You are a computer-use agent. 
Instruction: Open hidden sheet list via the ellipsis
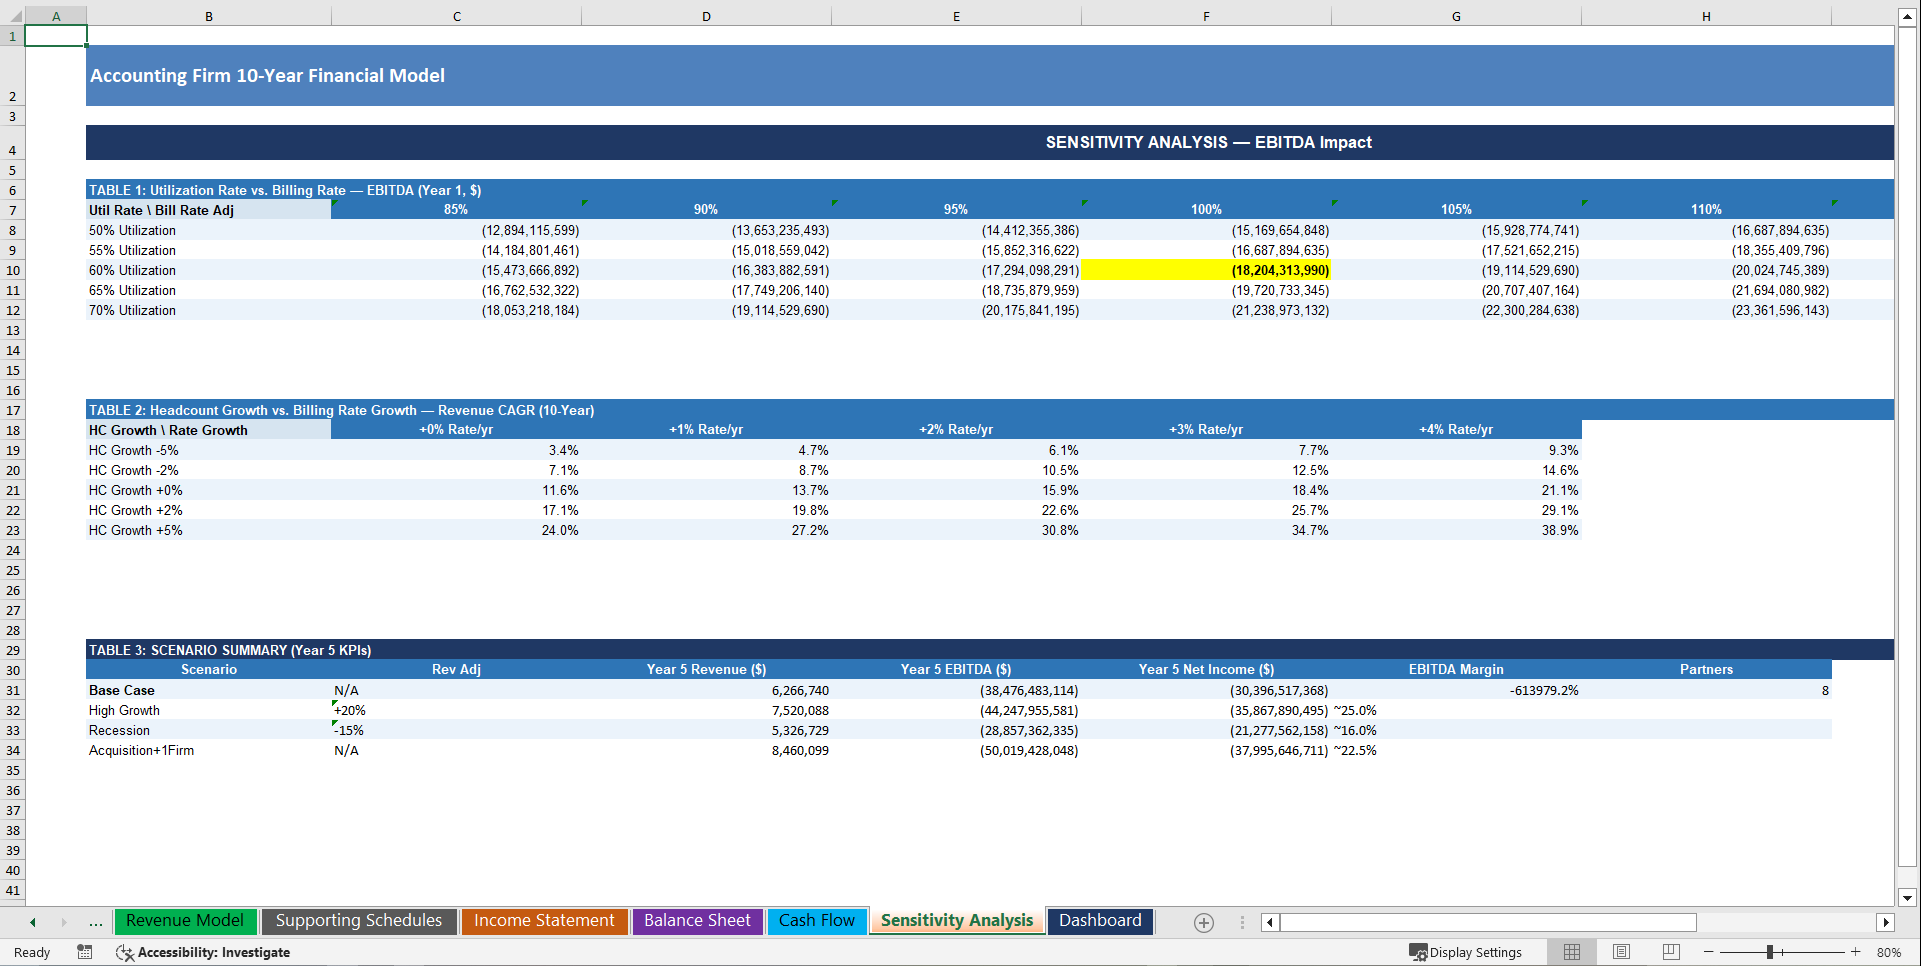pos(95,922)
